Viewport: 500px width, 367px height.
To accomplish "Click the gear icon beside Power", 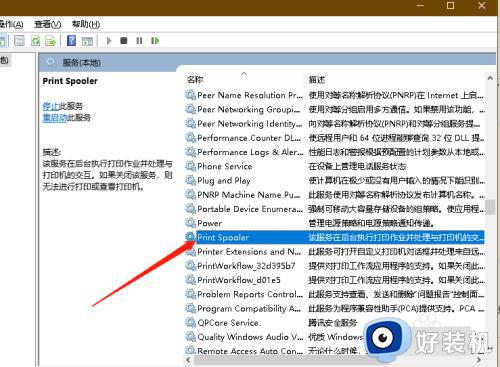I will pos(190,223).
